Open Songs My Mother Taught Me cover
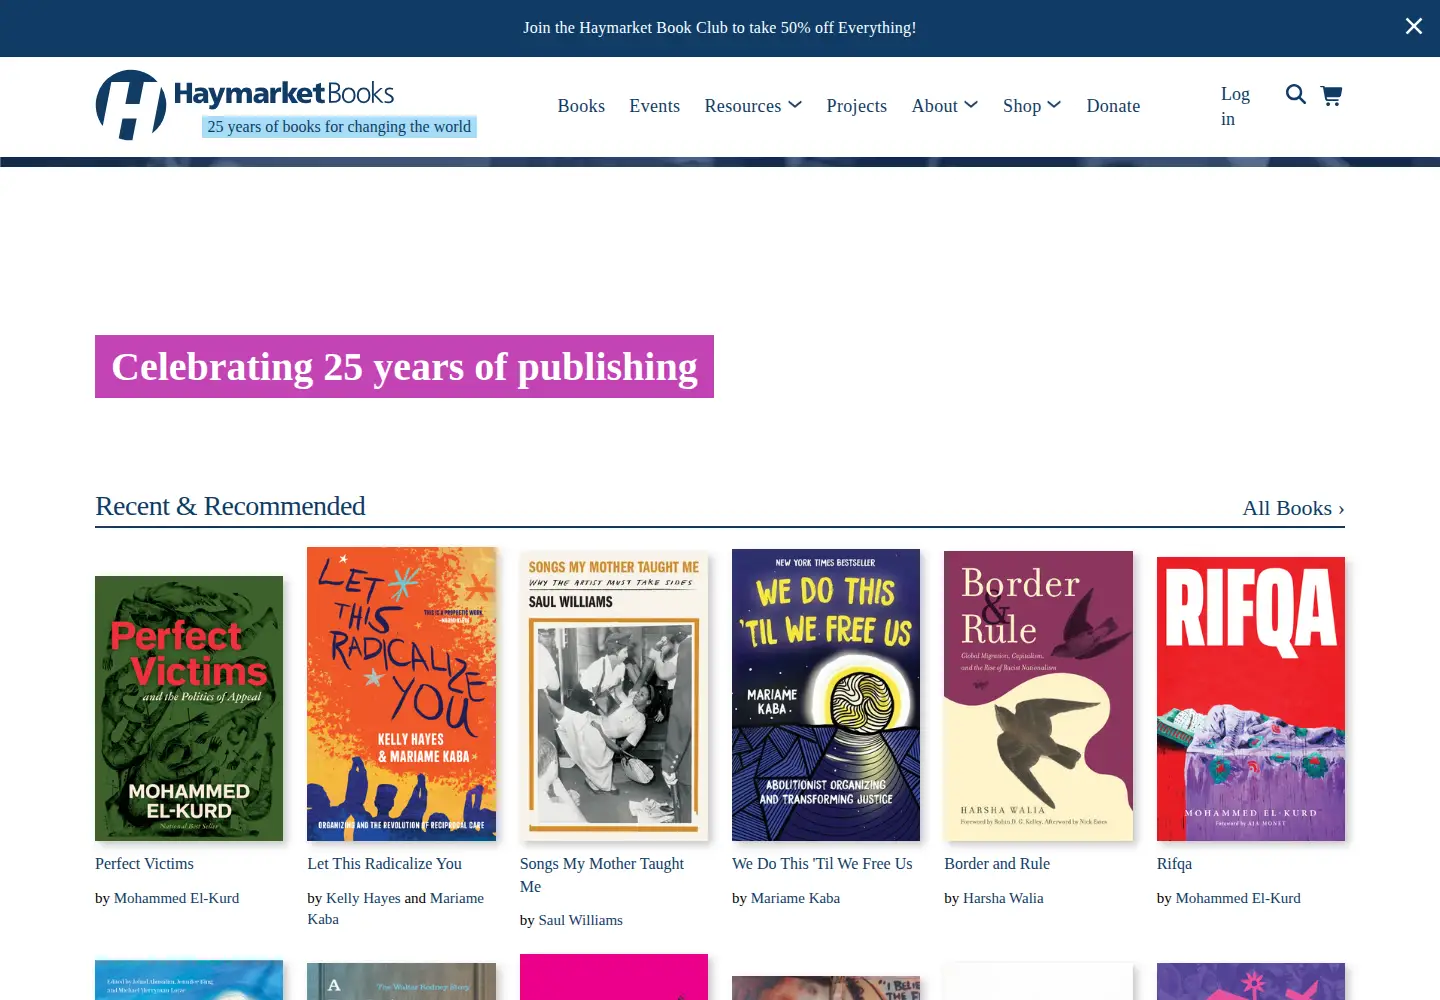1440x1000 pixels. [614, 696]
